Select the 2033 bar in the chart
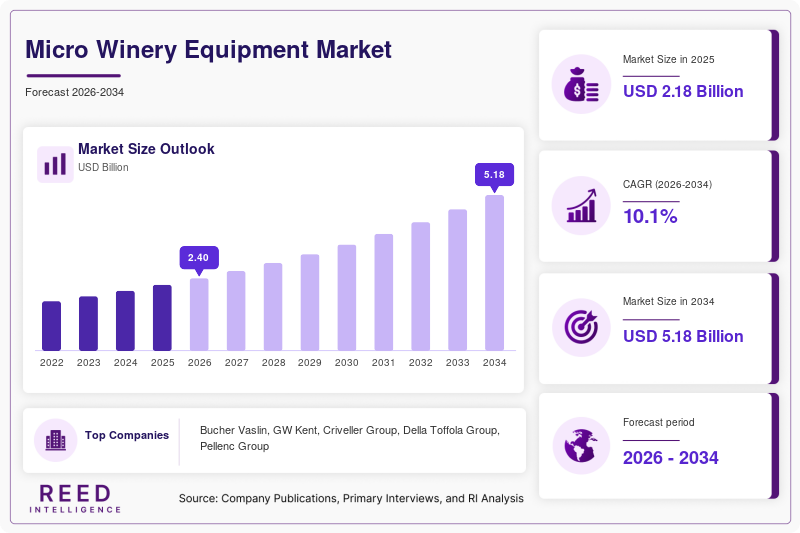 [x=458, y=280]
